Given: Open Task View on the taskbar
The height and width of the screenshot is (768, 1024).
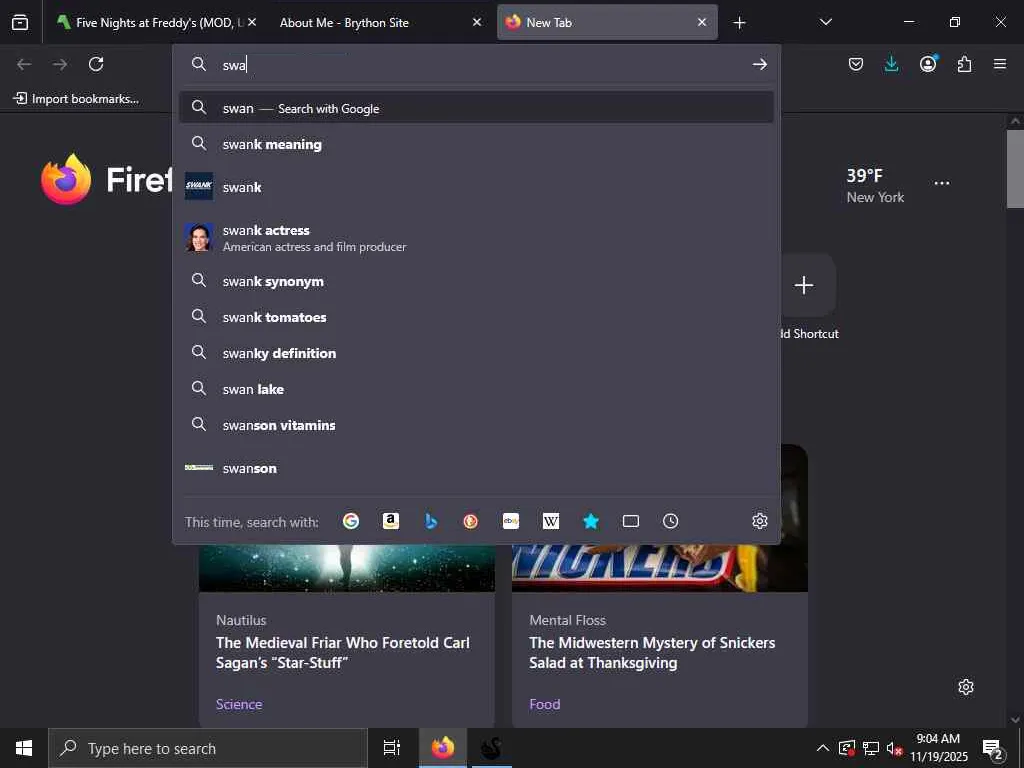Looking at the screenshot, I should 392,748.
